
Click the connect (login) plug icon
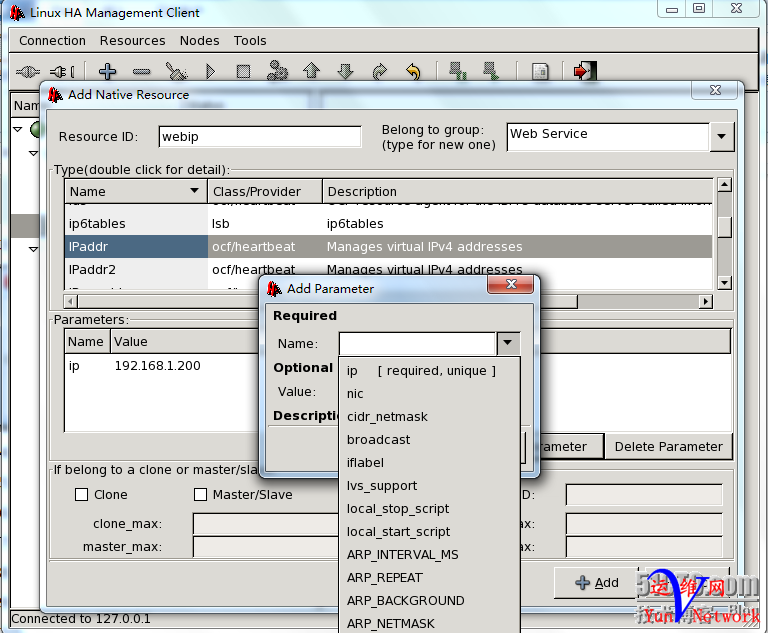28,72
